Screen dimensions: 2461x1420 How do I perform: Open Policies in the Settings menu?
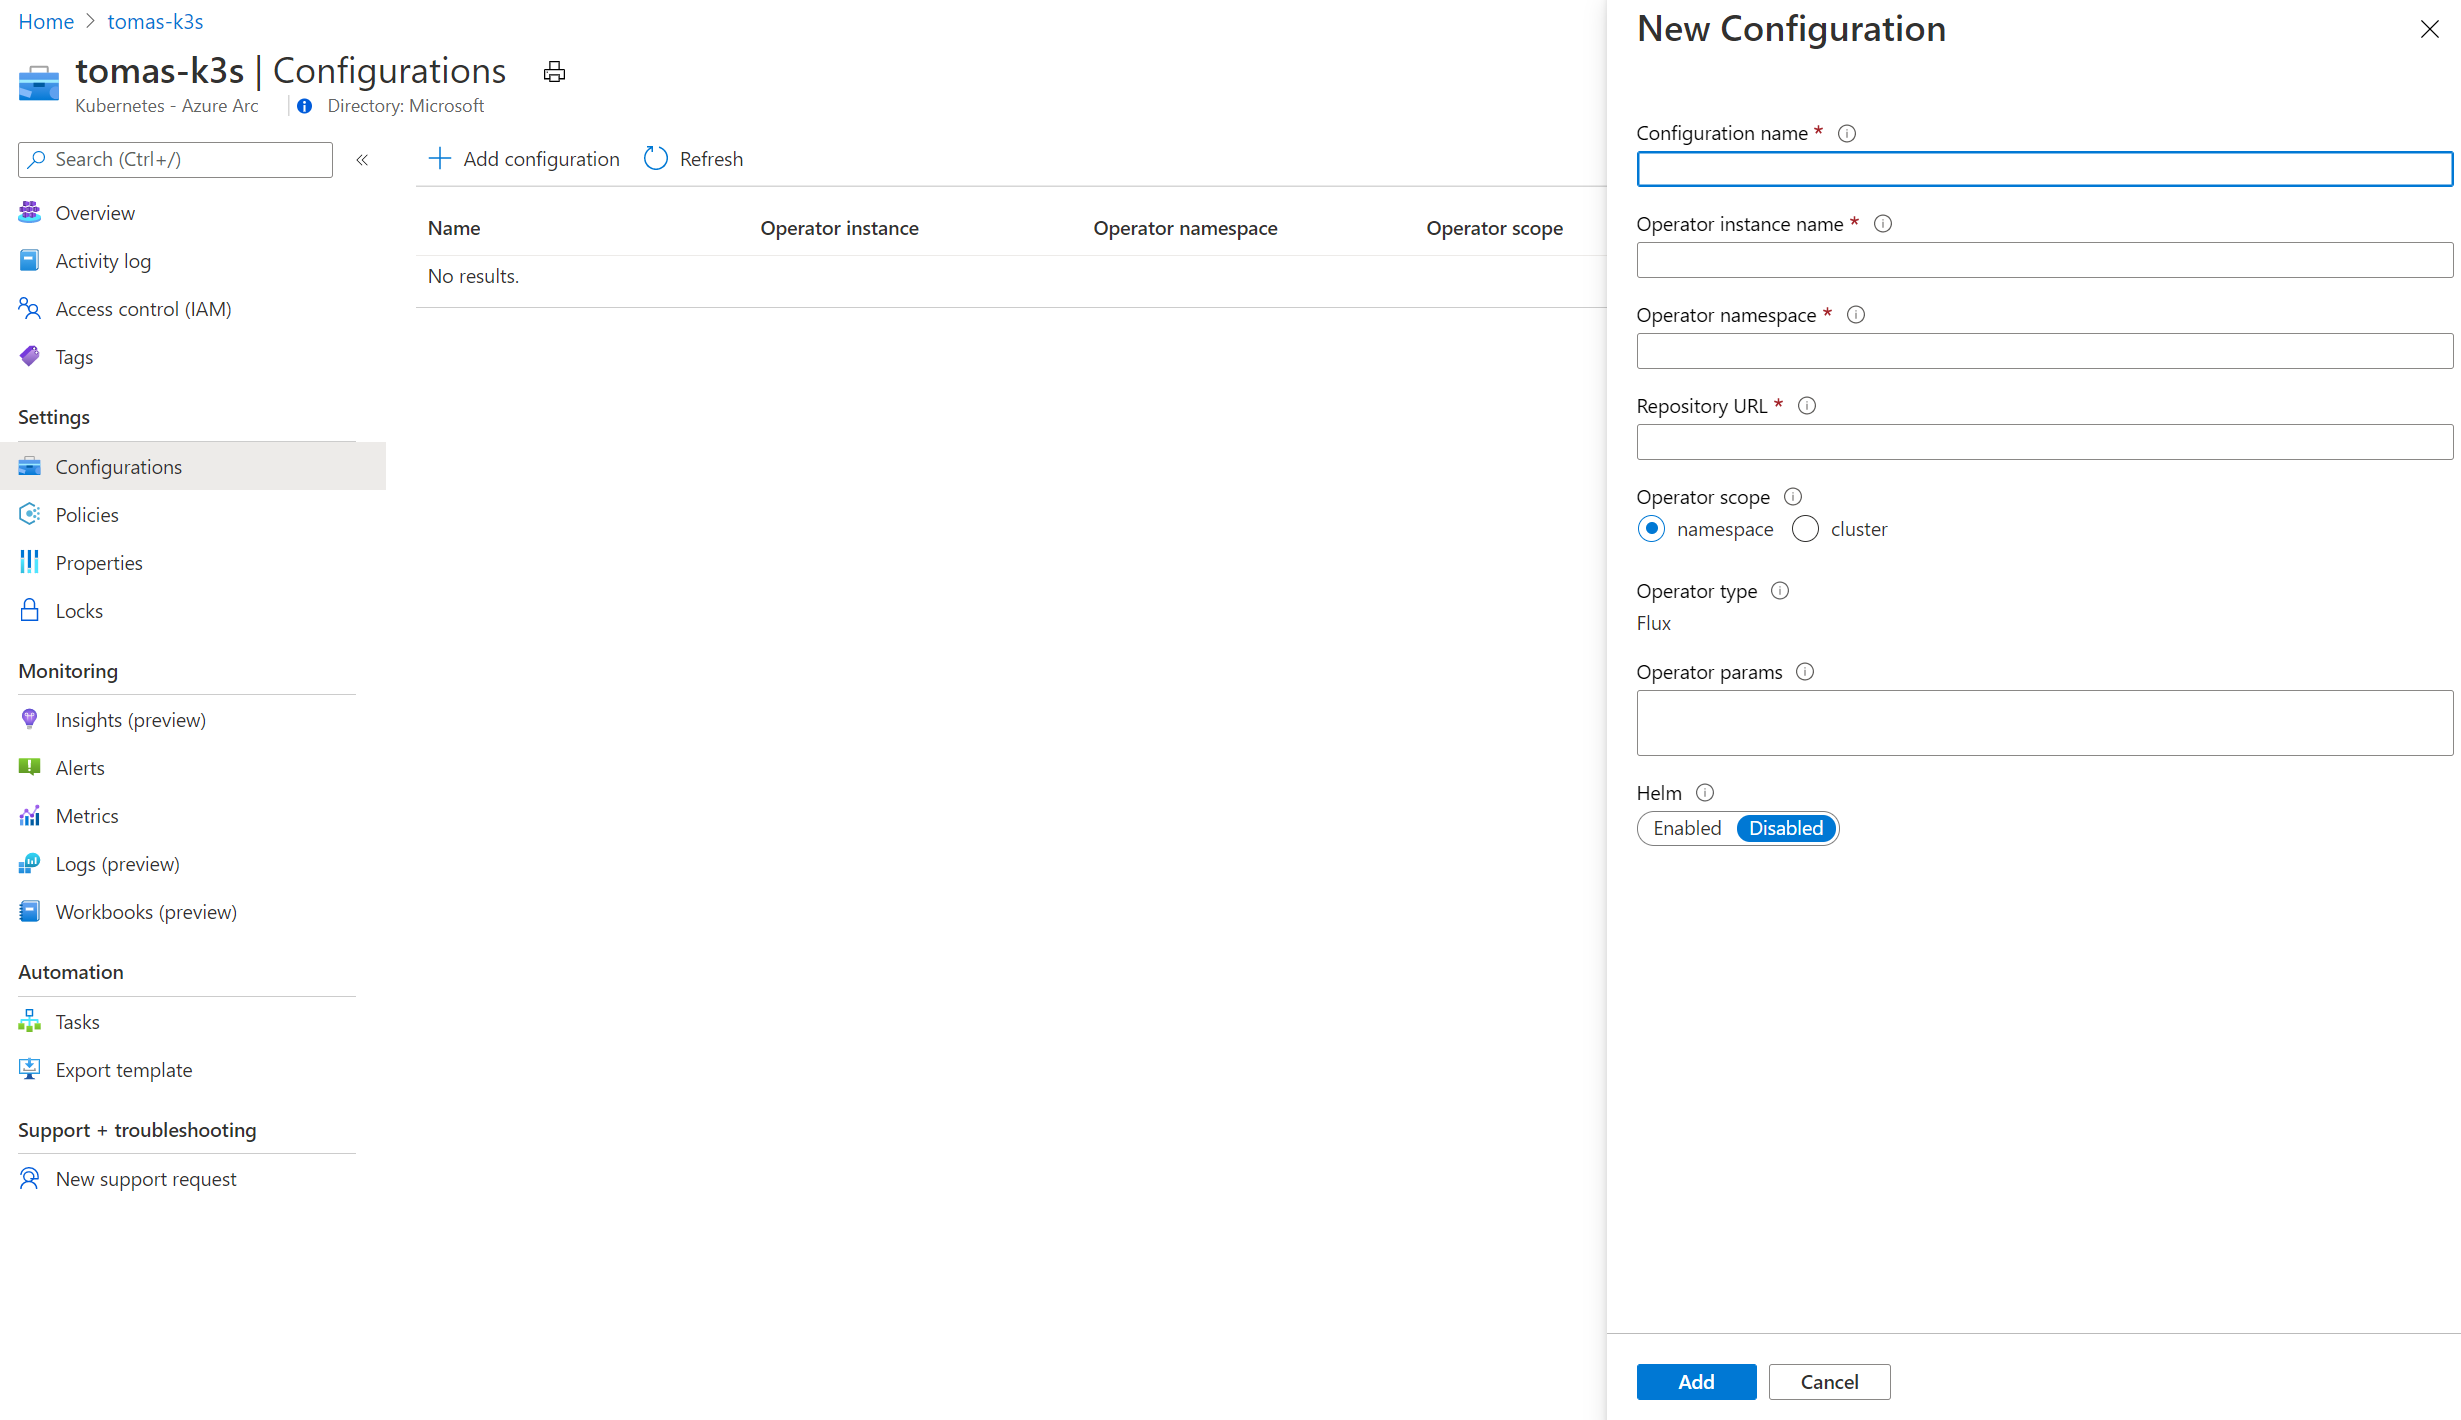tap(87, 515)
